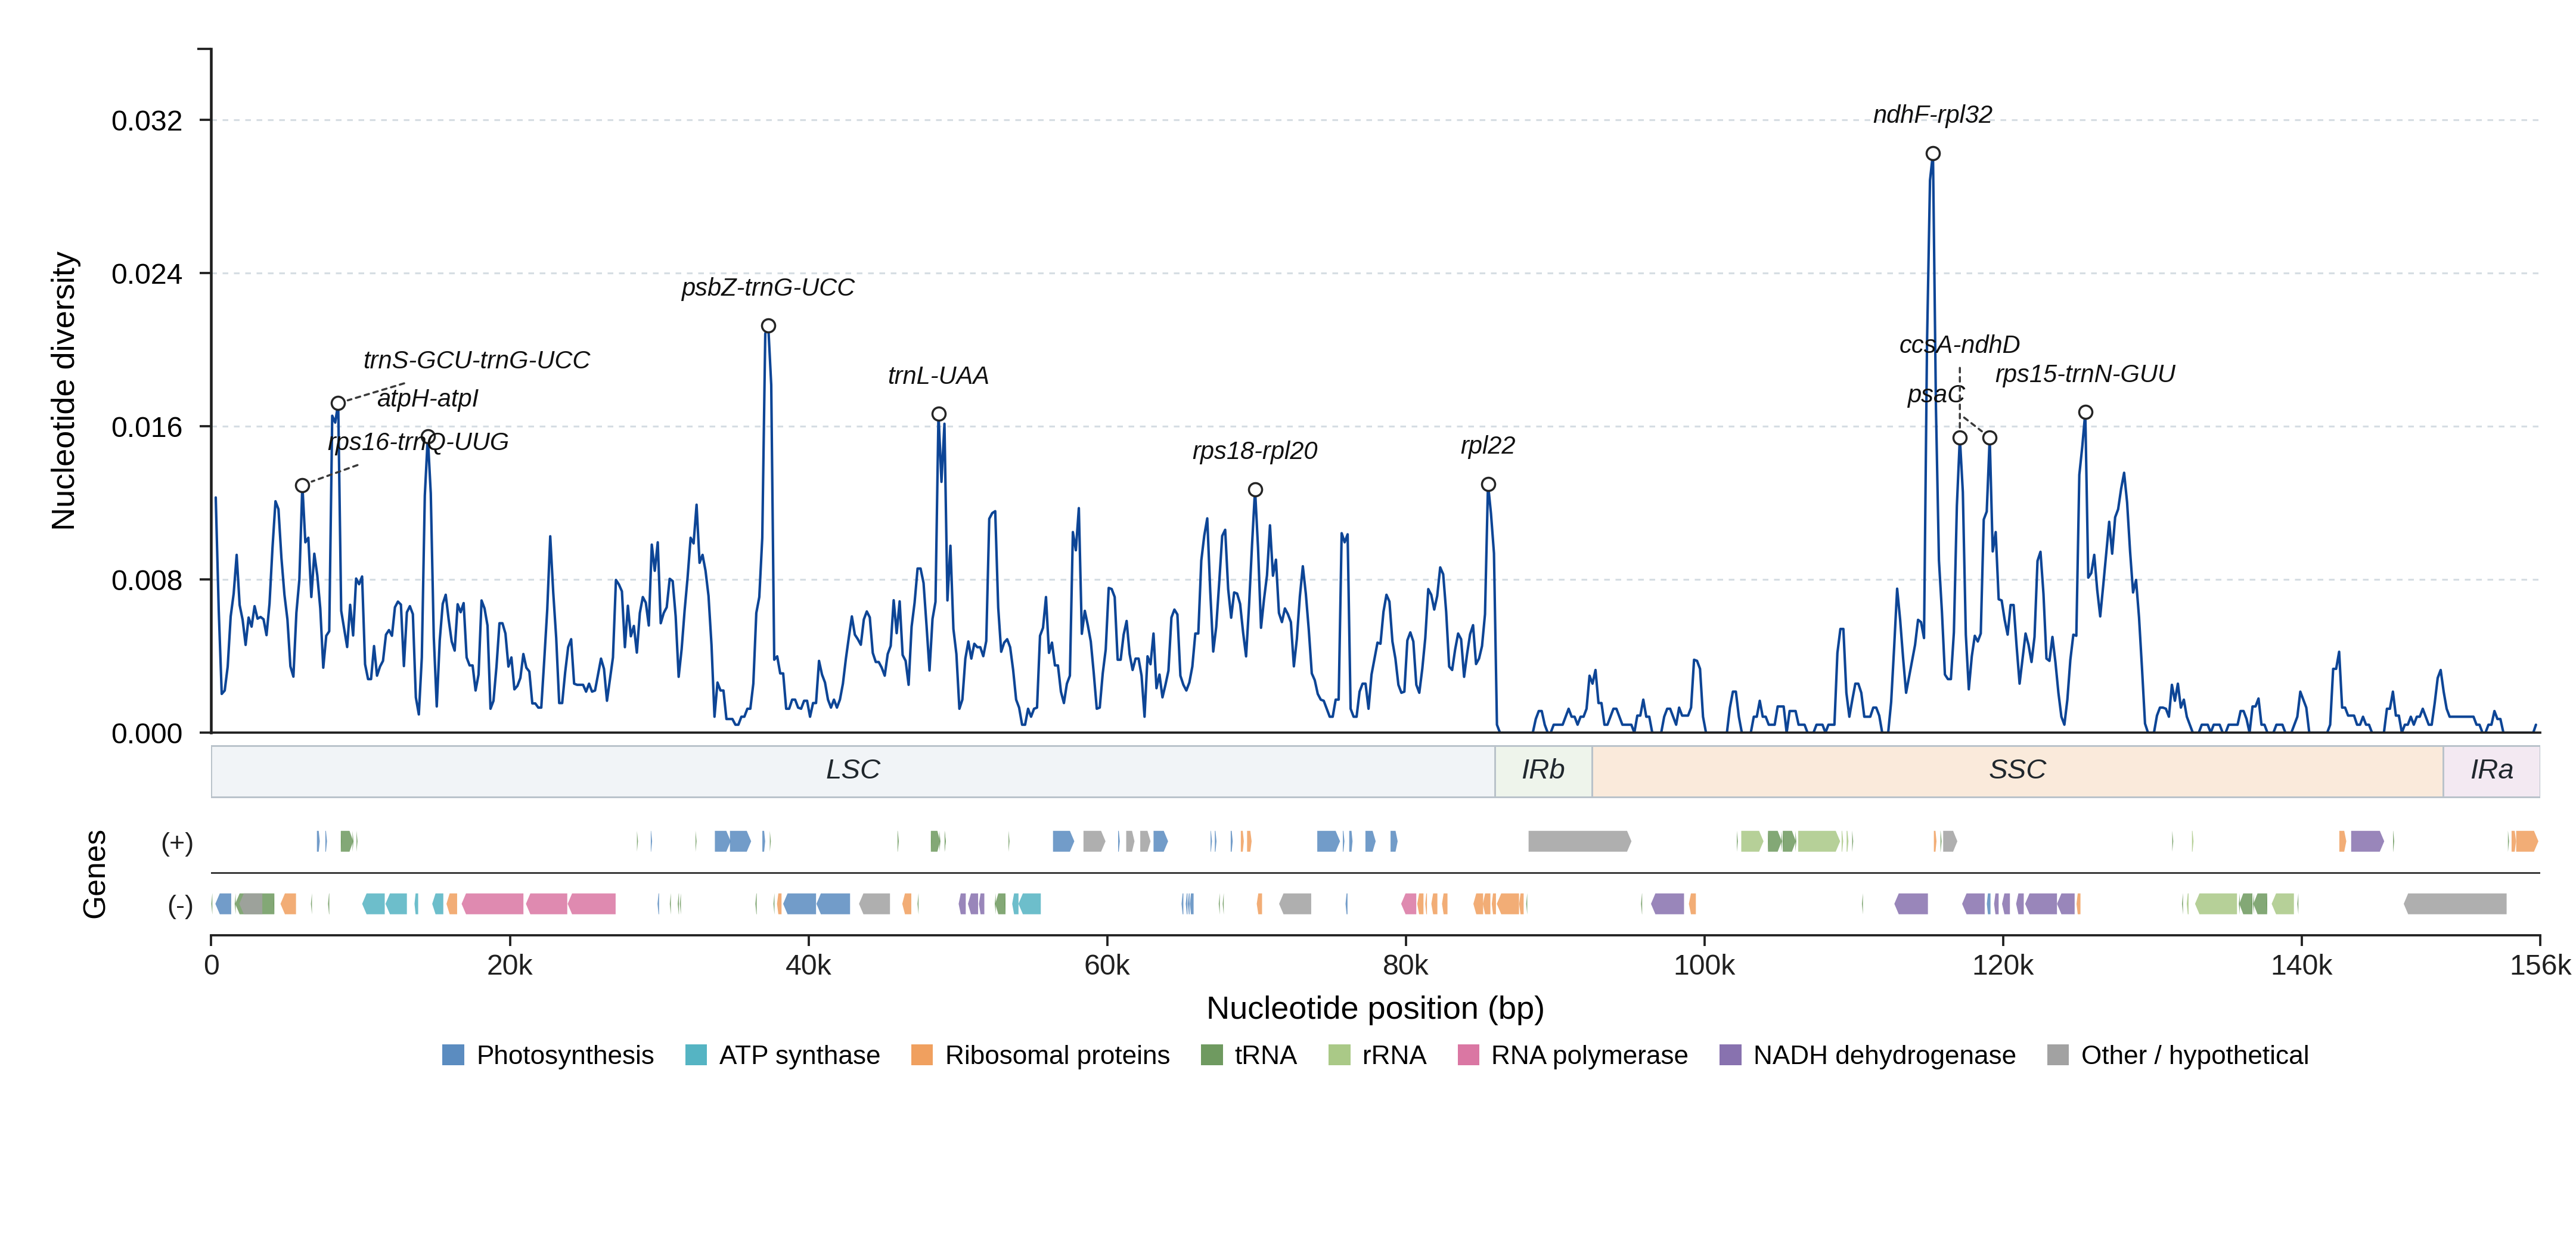This screenshot has height=1253, width=2576.
Task: Click the RNA polymerase legend swatch
Action: pos(1468,1055)
